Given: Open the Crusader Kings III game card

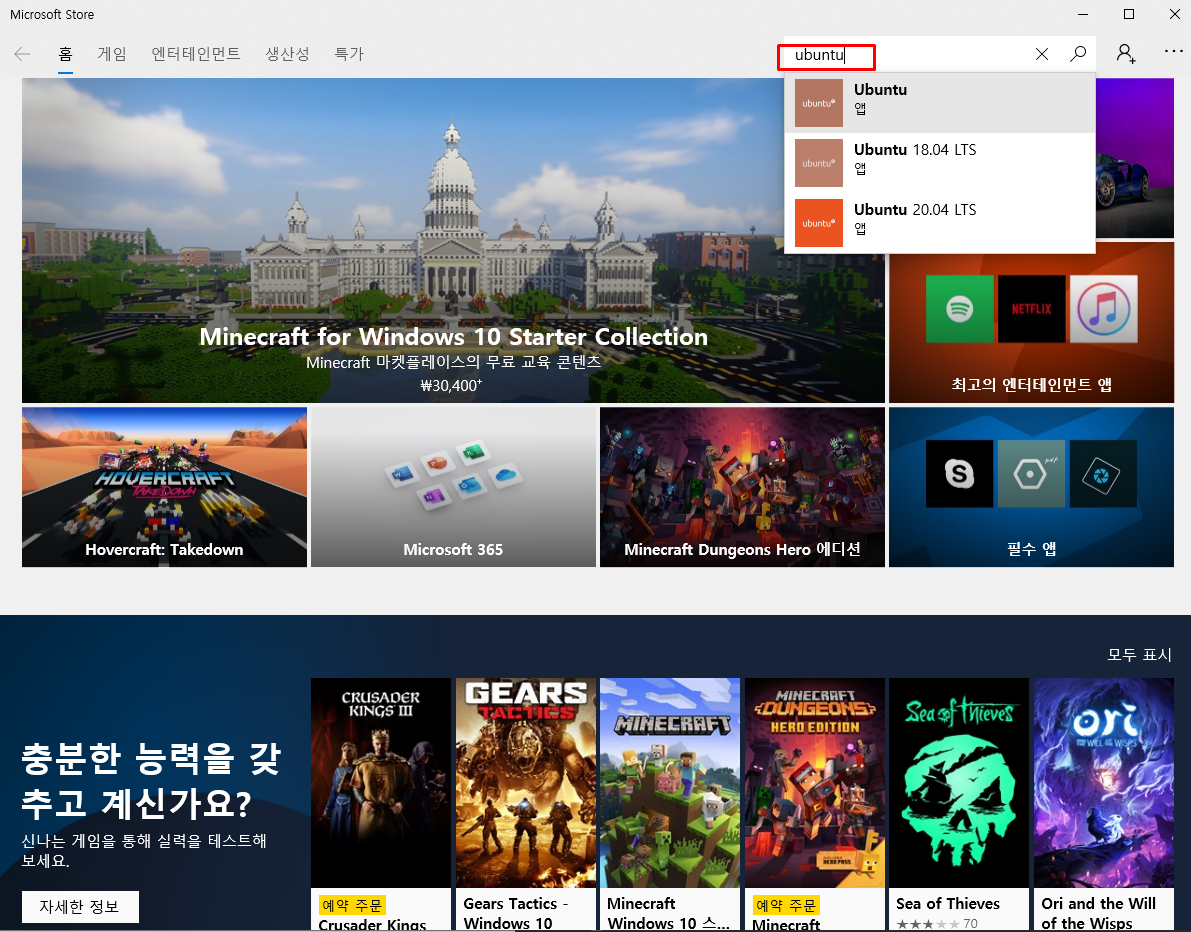Looking at the screenshot, I should [x=381, y=805].
